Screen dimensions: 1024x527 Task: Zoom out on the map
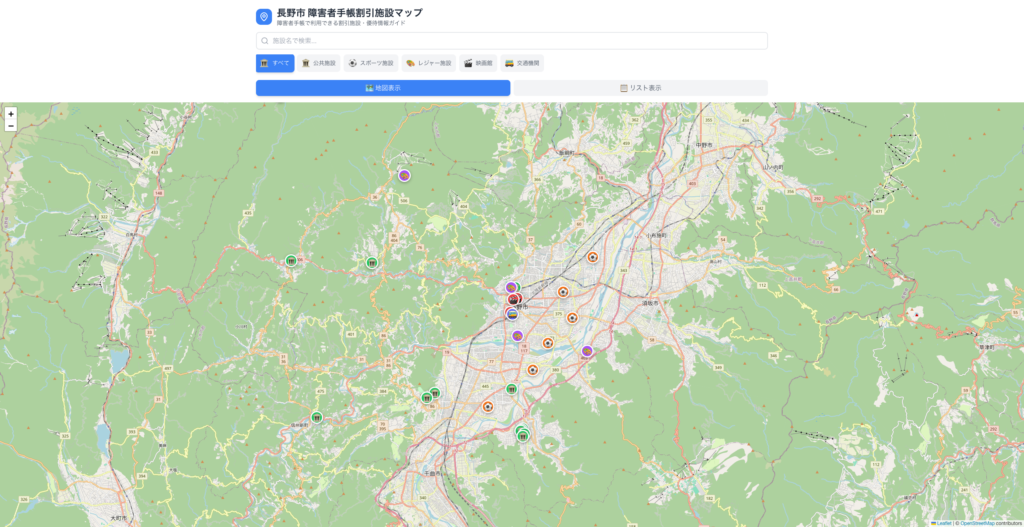coord(11,126)
